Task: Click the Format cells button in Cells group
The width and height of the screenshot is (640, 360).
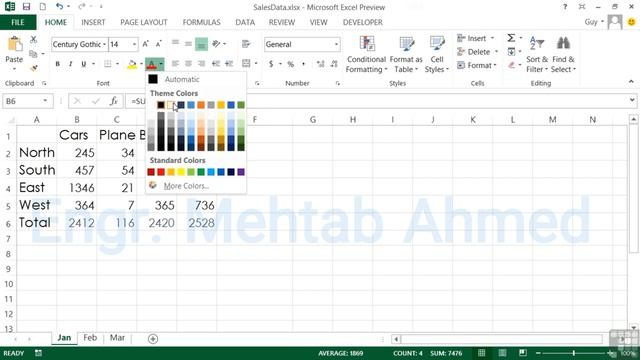Action: click(477, 65)
